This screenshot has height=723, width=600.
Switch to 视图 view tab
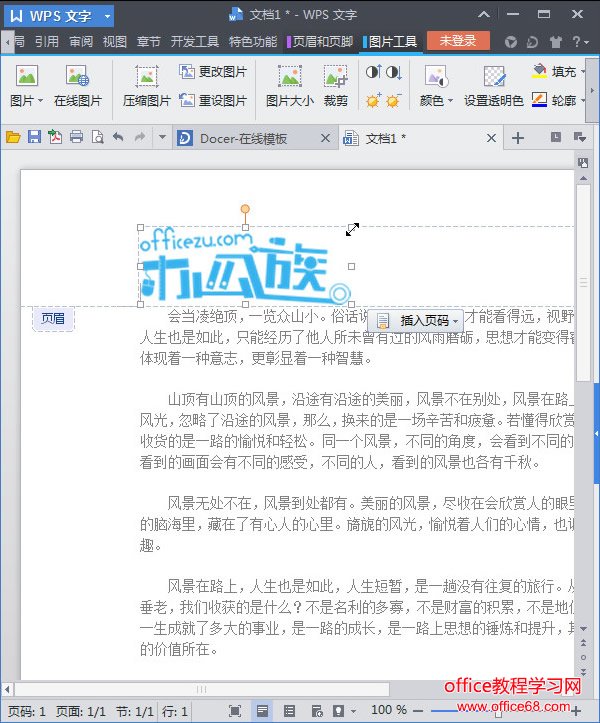point(115,41)
